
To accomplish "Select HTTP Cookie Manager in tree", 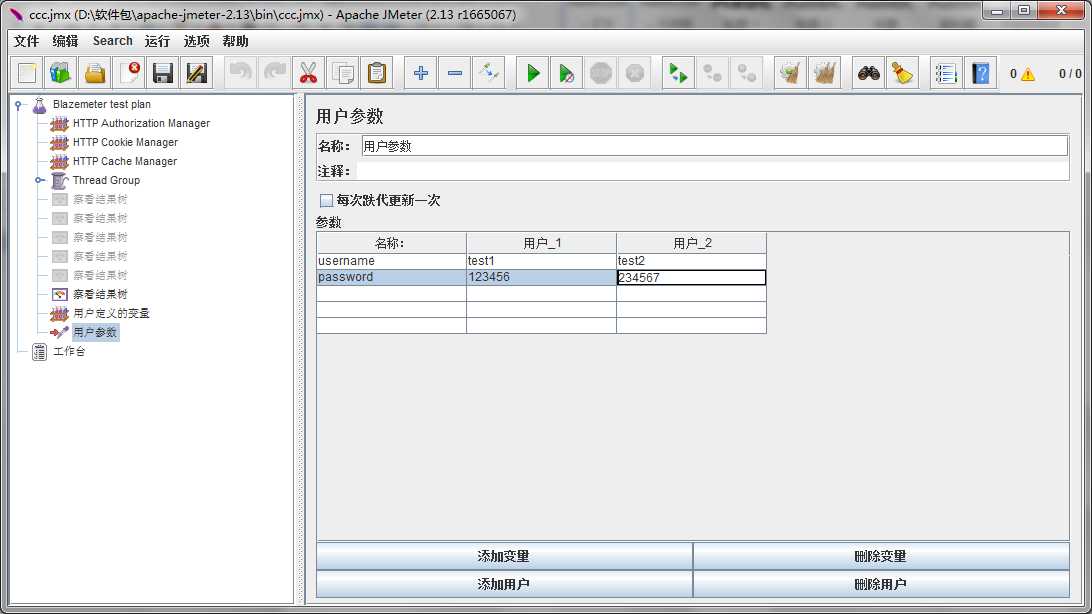I will coord(125,142).
